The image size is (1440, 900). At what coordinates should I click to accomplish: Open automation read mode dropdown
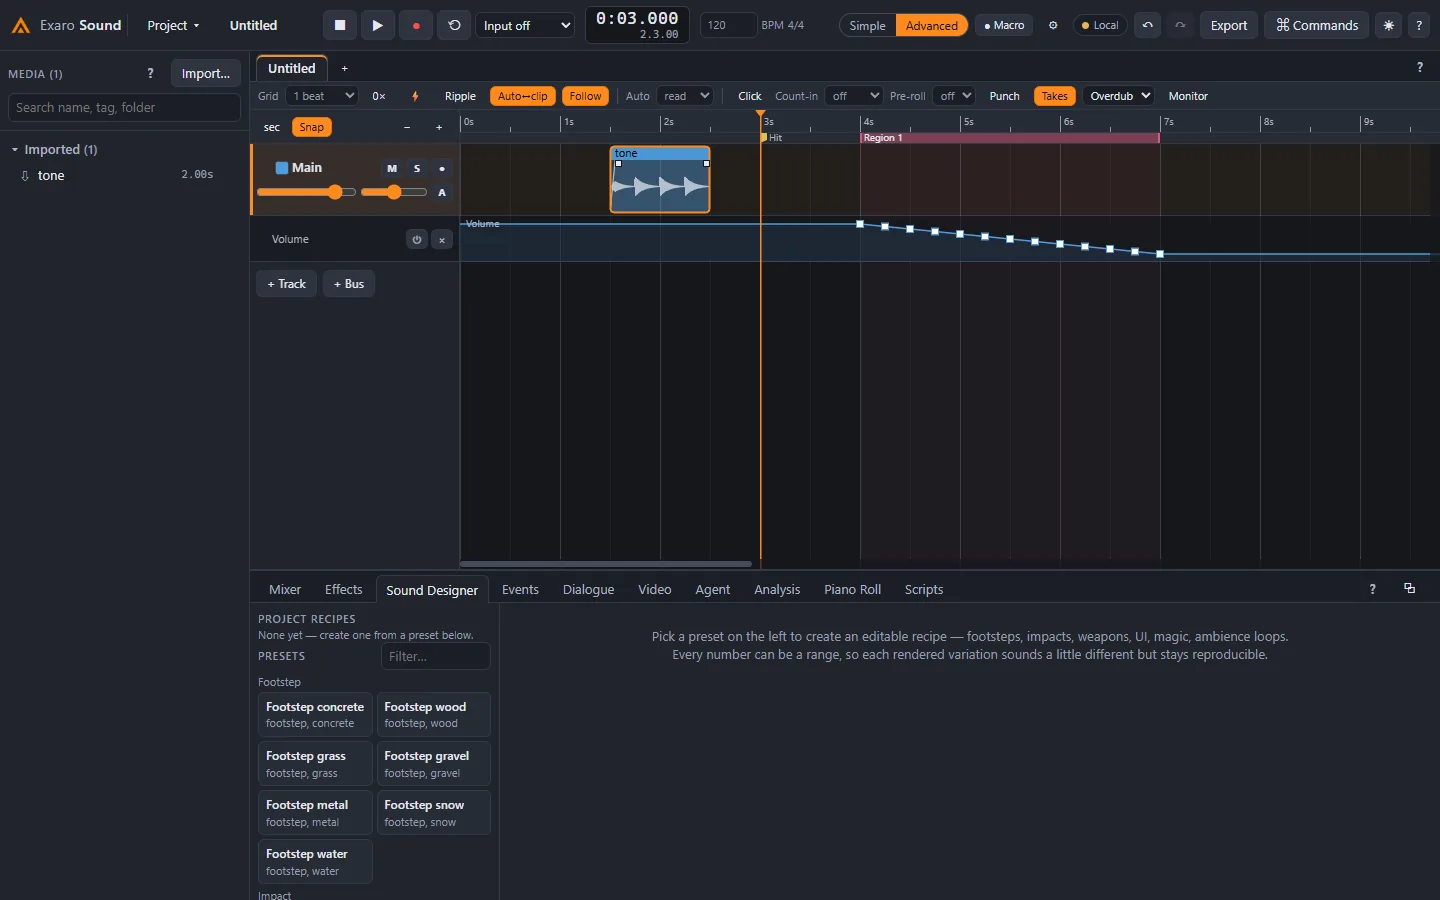(685, 96)
